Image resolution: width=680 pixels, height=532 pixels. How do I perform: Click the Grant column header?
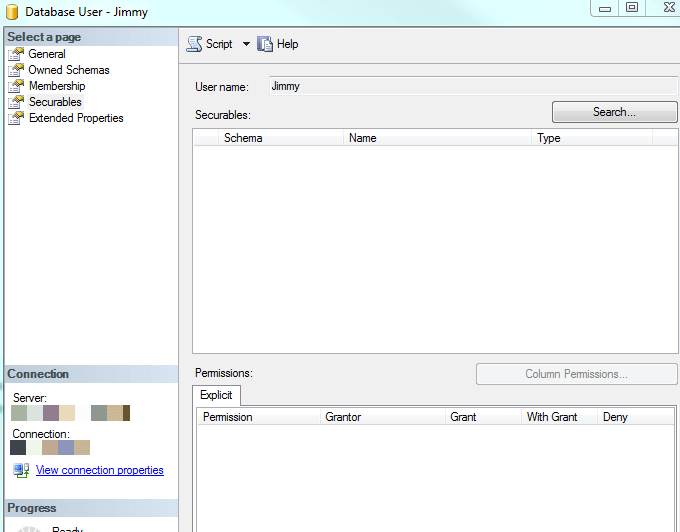[x=483, y=417]
